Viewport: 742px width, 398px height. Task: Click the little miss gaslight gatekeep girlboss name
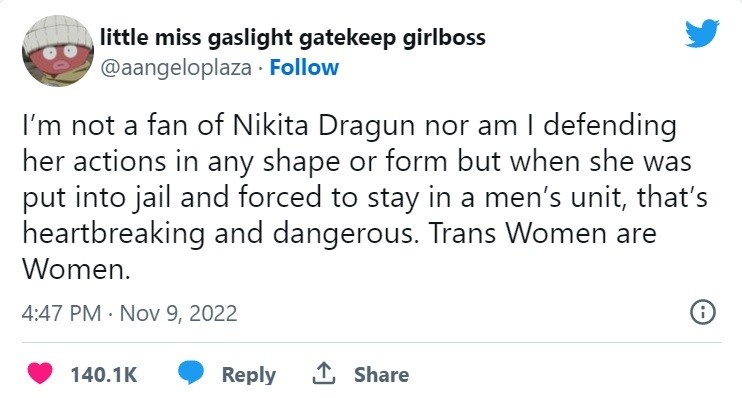tap(293, 37)
